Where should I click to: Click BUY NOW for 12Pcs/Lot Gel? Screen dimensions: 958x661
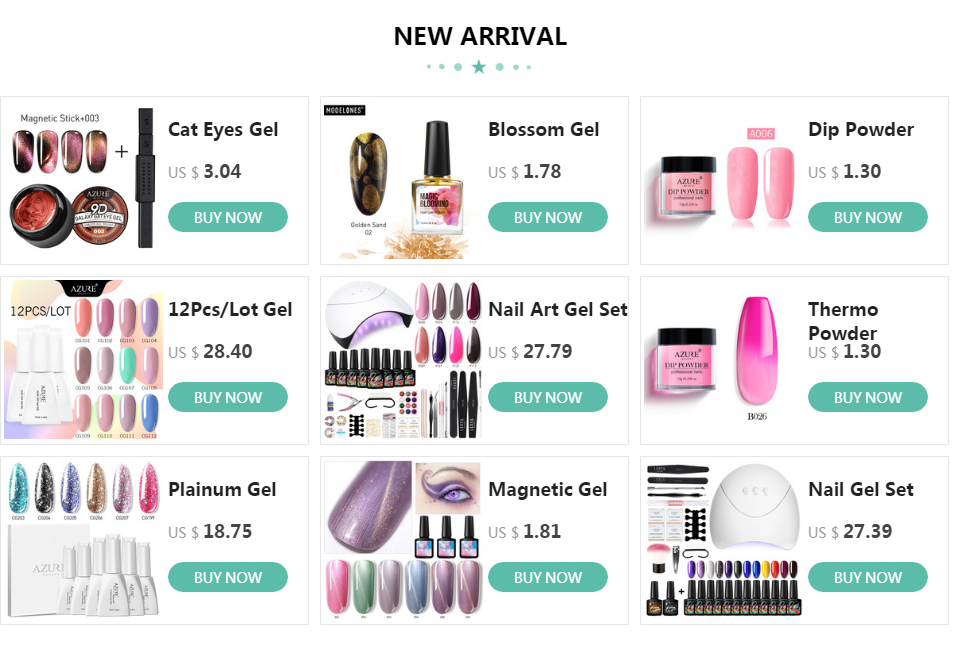pyautogui.click(x=227, y=397)
